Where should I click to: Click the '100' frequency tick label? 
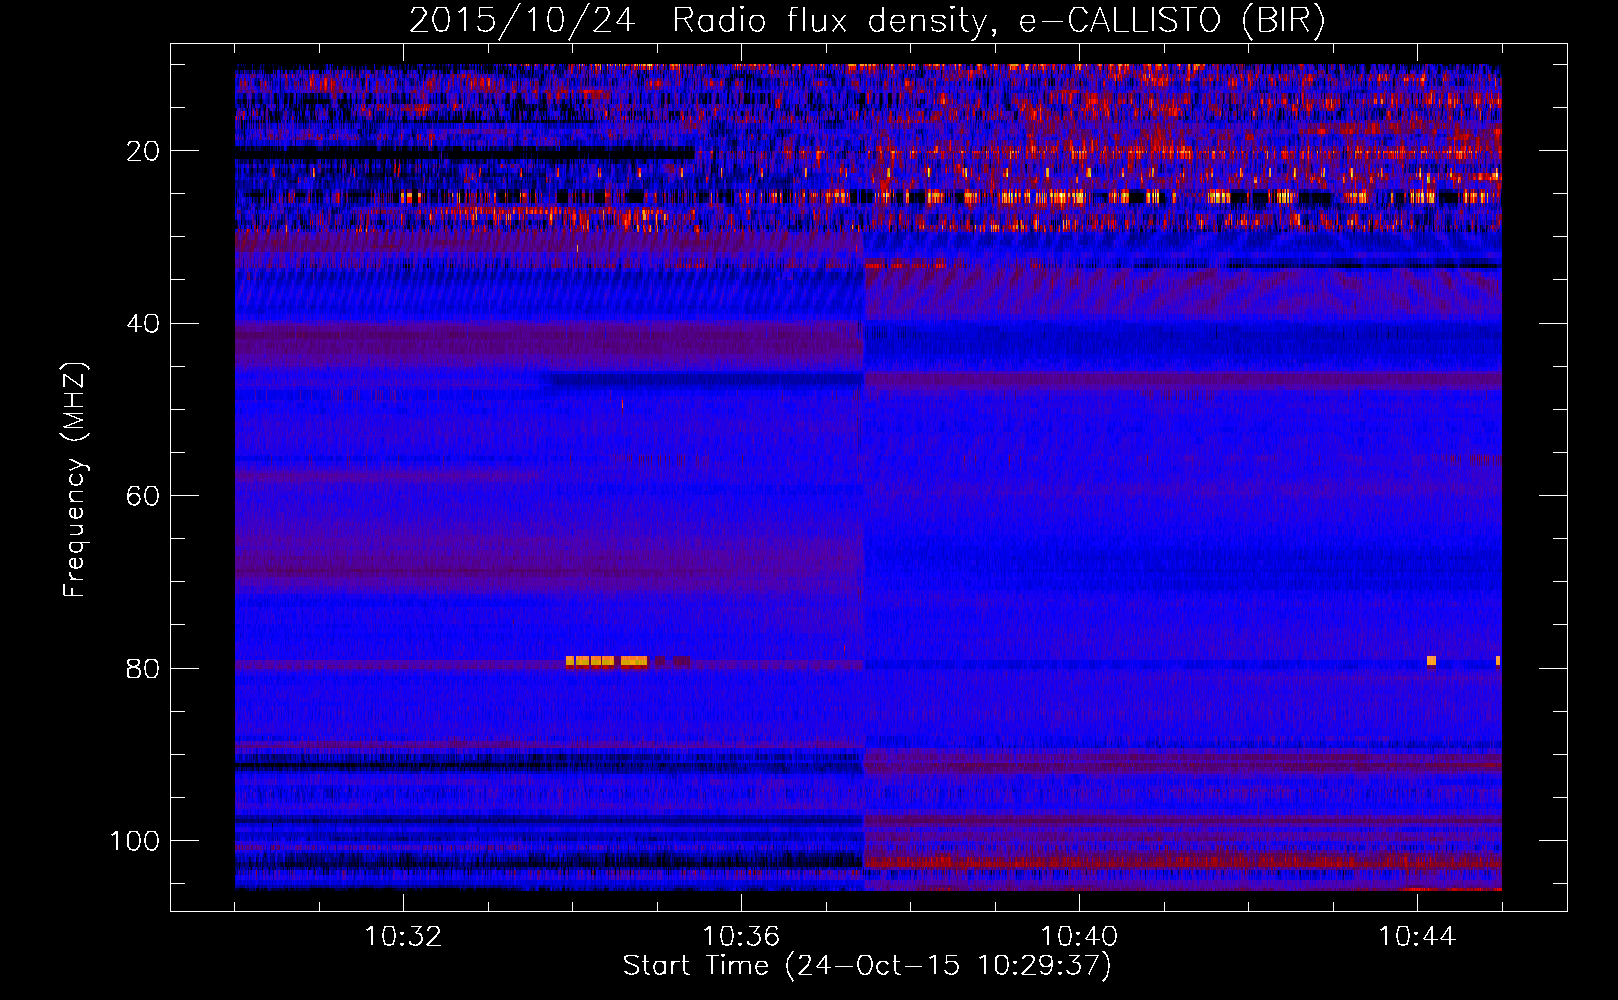135,841
